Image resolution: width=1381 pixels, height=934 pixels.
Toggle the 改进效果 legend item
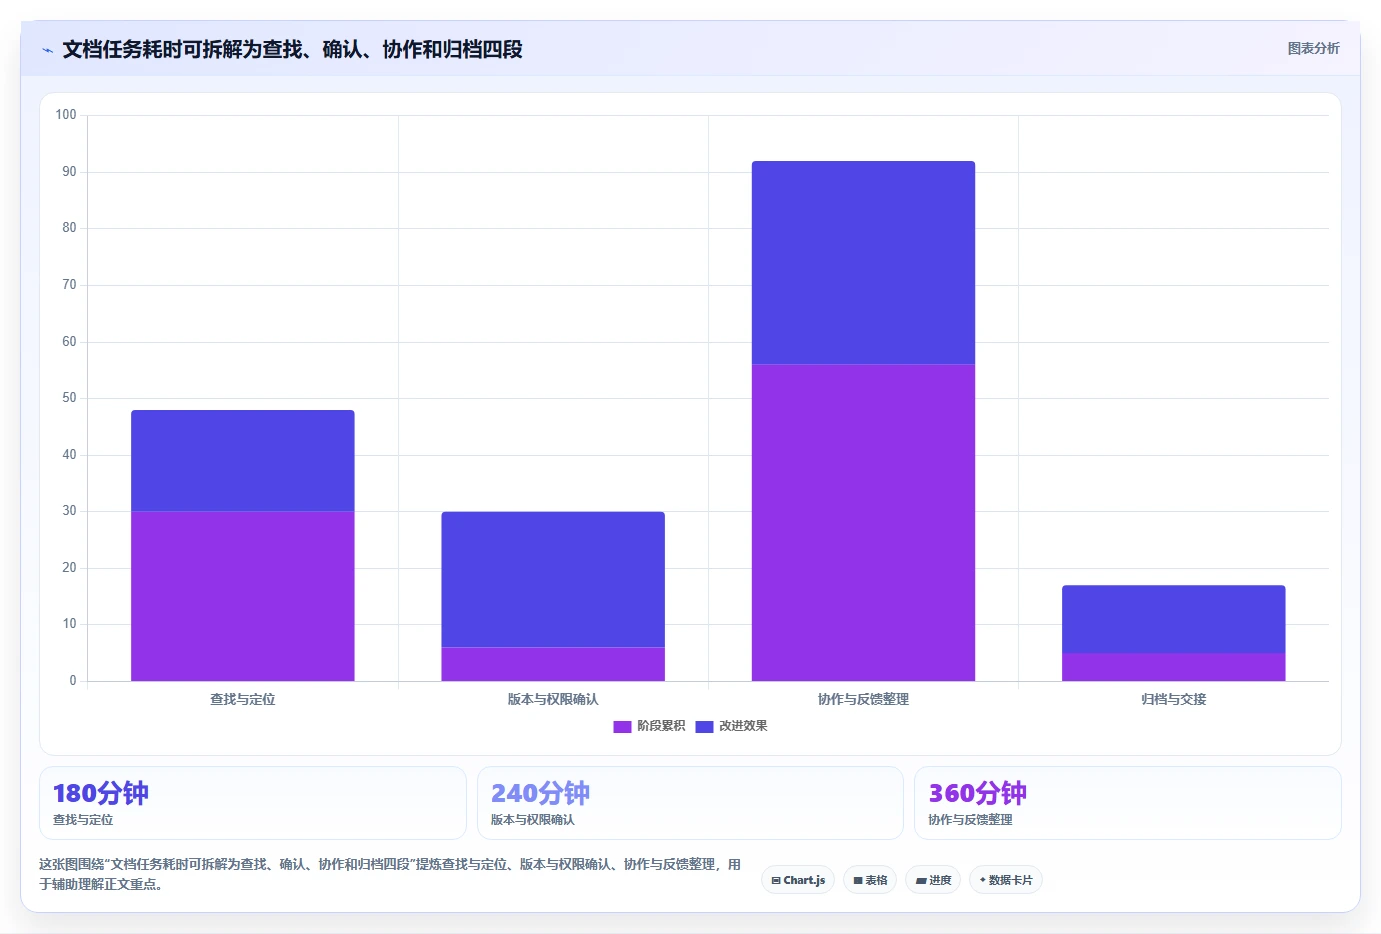click(x=731, y=726)
